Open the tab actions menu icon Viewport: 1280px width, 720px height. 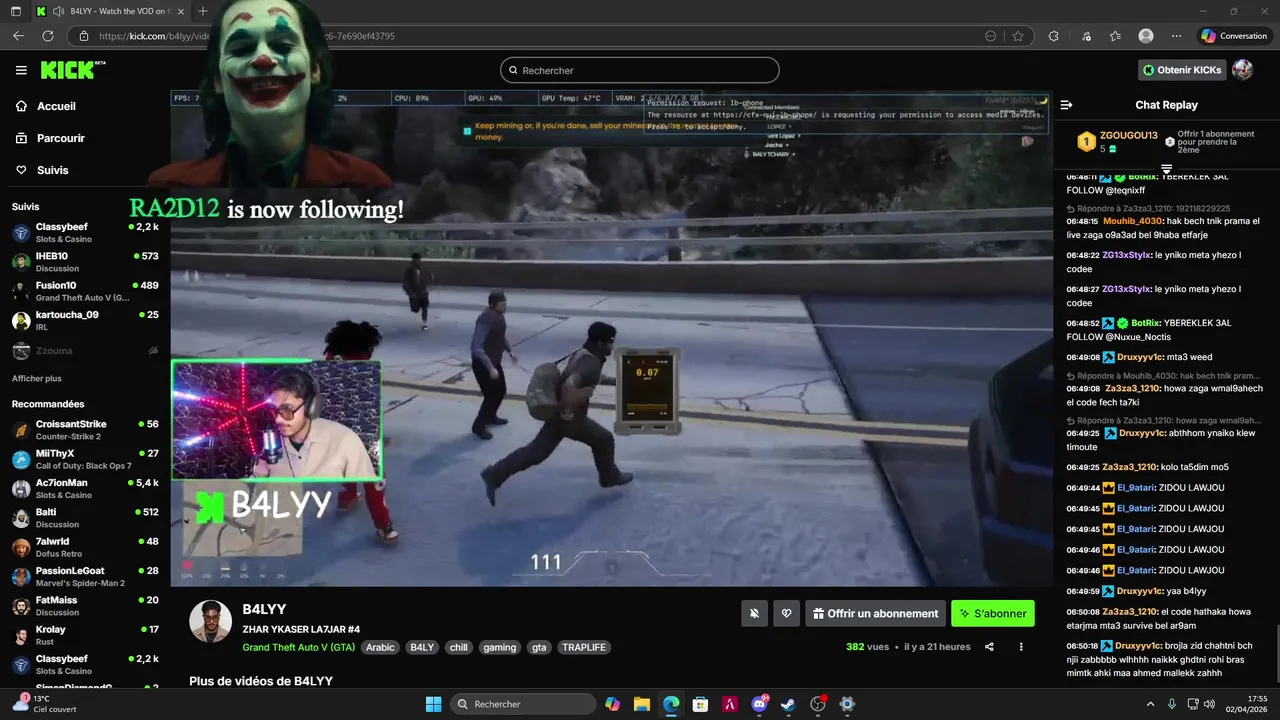pyautogui.click(x=14, y=11)
